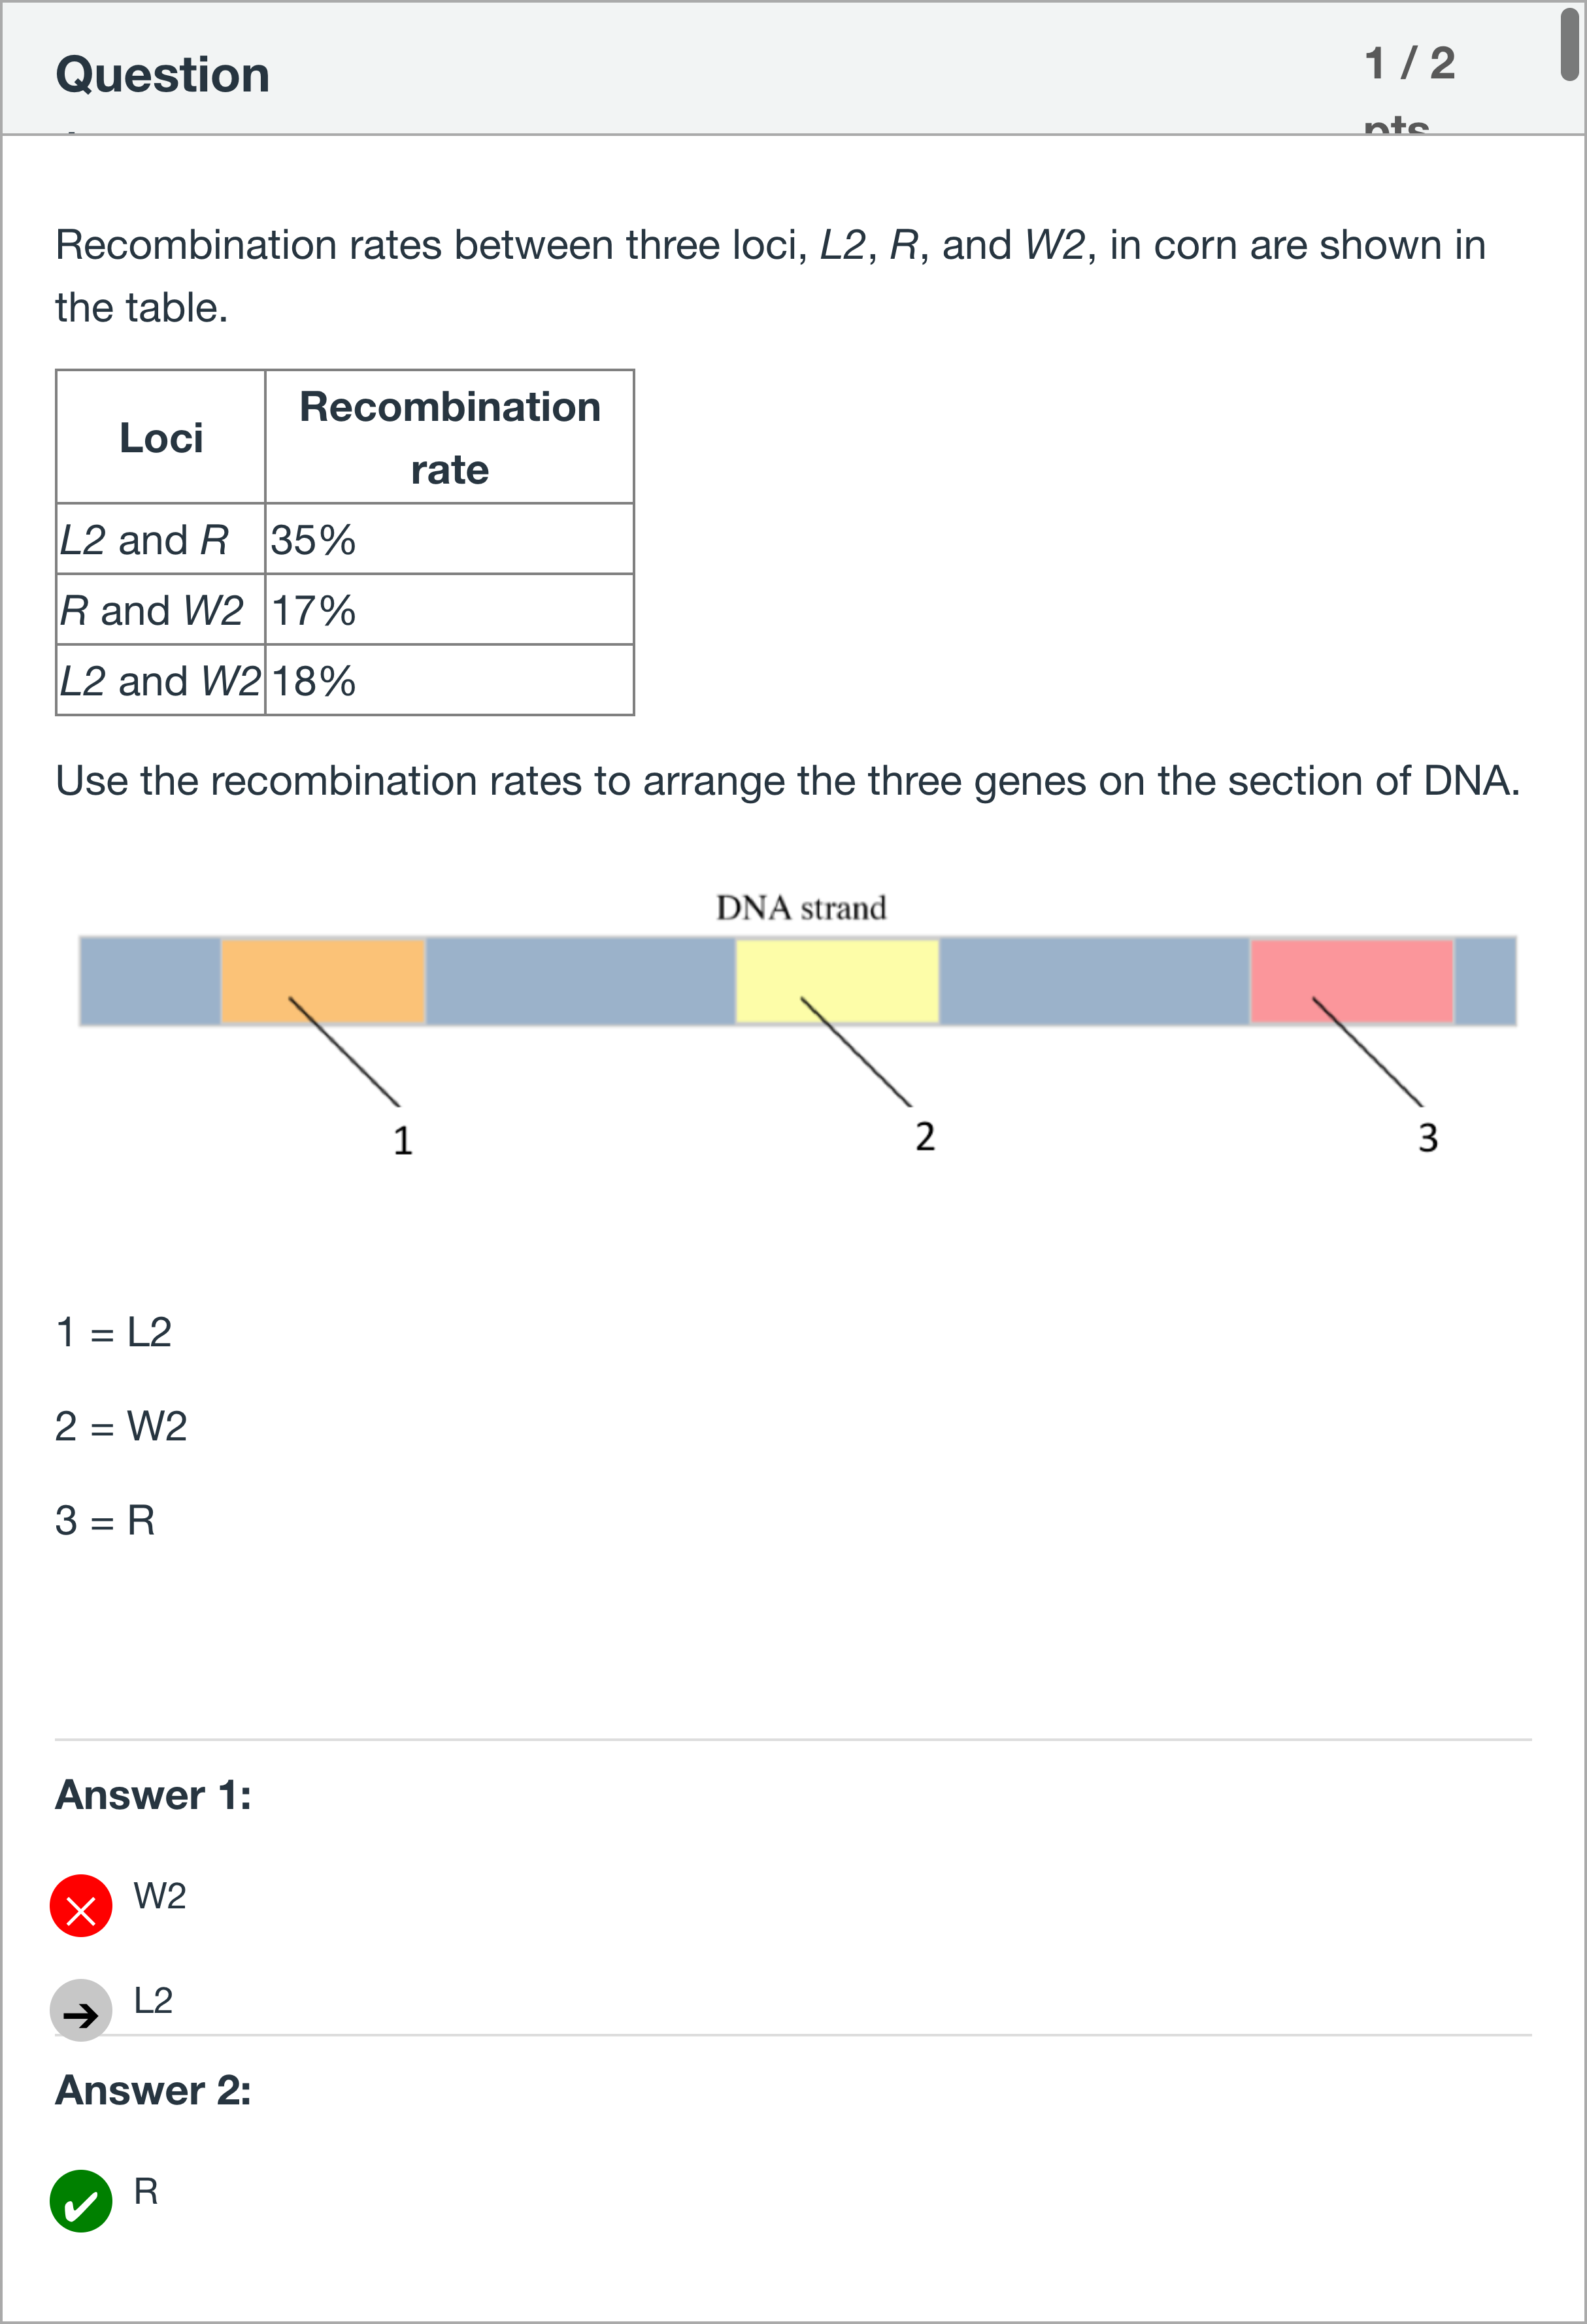Viewport: 1587px width, 2324px height.
Task: Click position label 1 under DNA strand
Action: tap(403, 1140)
